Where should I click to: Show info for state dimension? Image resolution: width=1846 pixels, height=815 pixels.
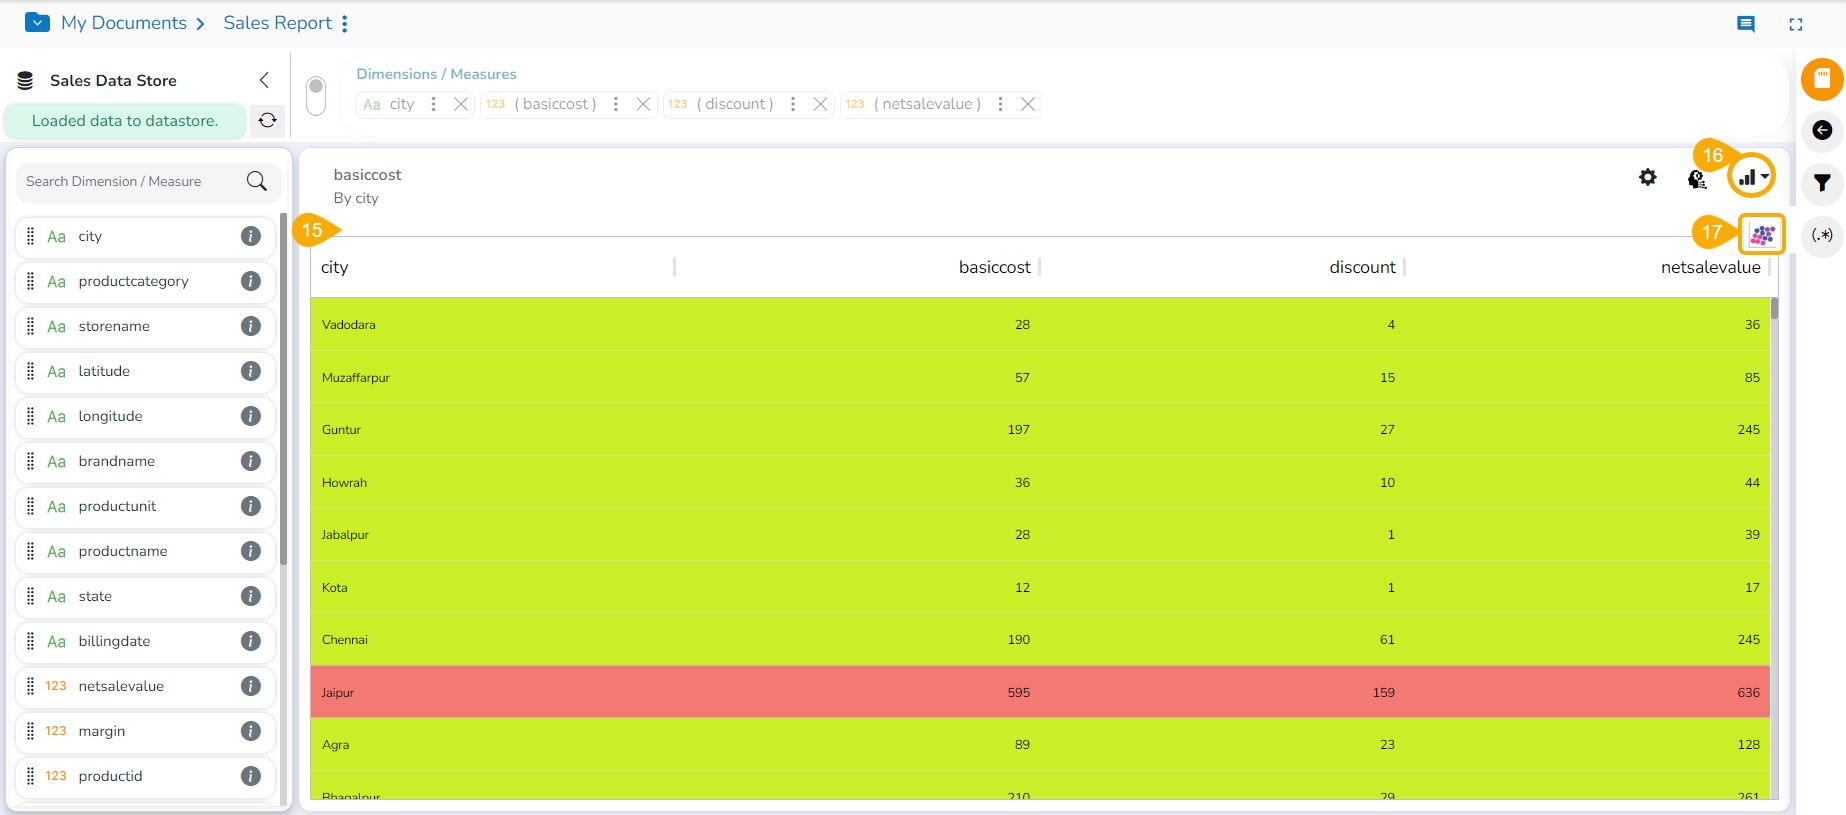click(x=251, y=596)
